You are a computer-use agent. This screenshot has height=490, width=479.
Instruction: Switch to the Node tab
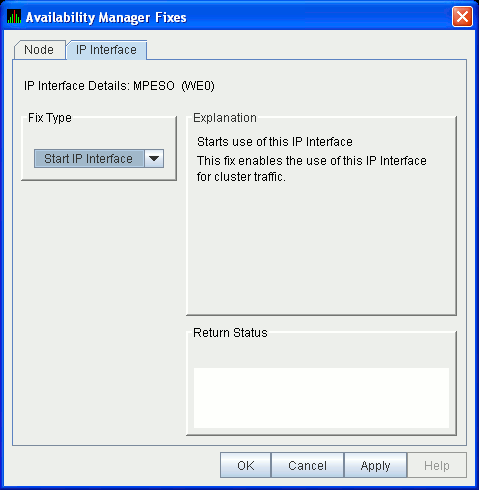[39, 50]
